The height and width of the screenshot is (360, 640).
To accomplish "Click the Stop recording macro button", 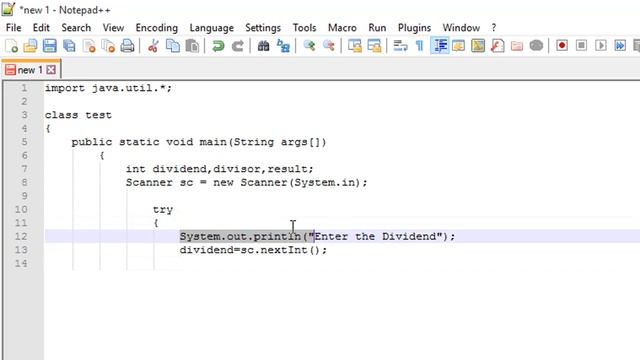I will click(582, 45).
